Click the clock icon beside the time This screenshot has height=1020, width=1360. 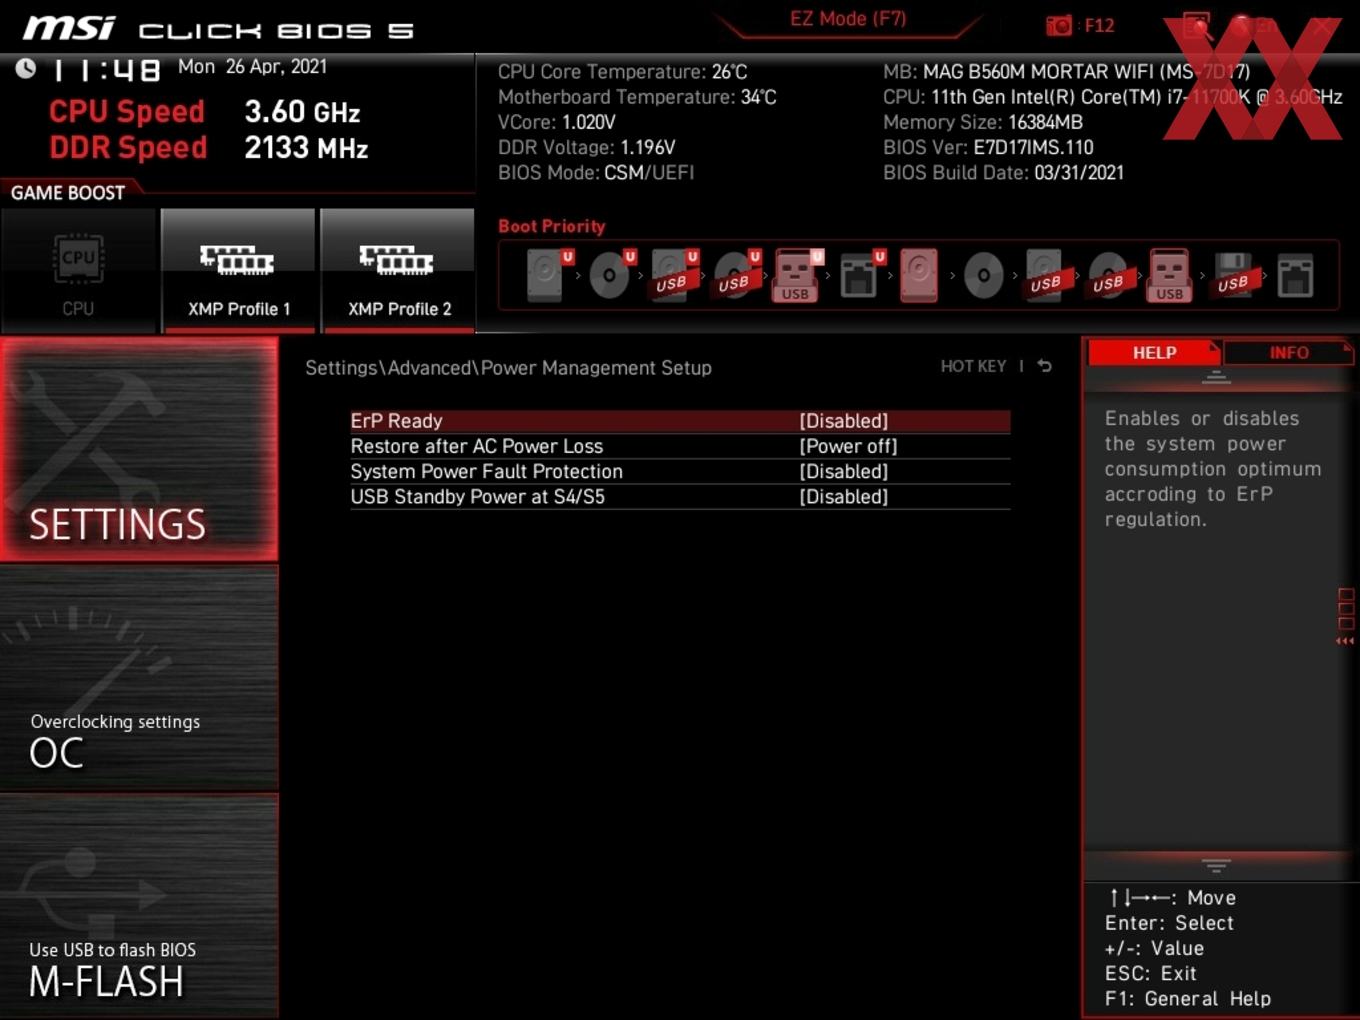point(26,68)
